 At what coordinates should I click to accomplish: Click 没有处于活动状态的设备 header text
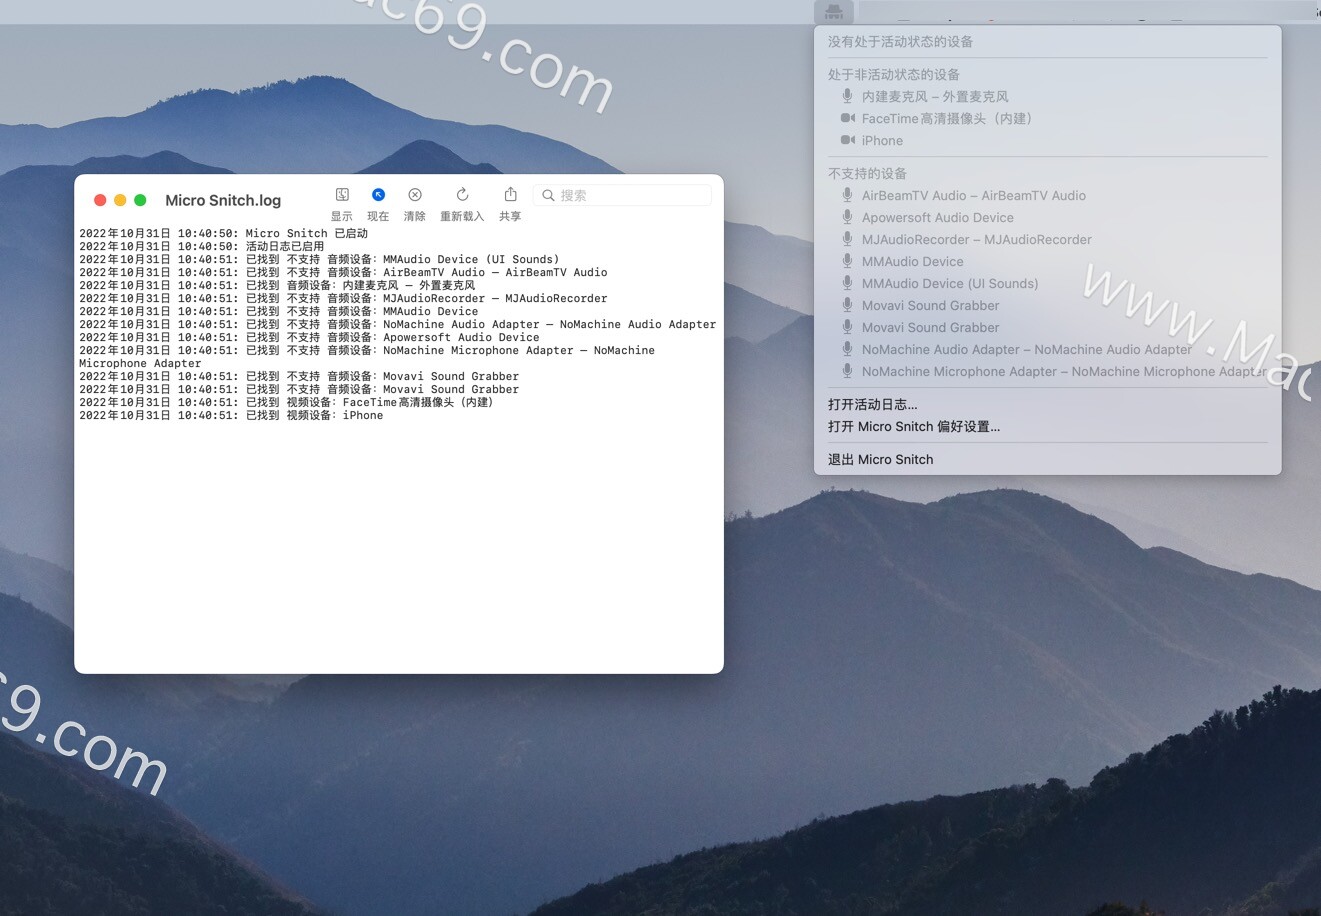(900, 41)
